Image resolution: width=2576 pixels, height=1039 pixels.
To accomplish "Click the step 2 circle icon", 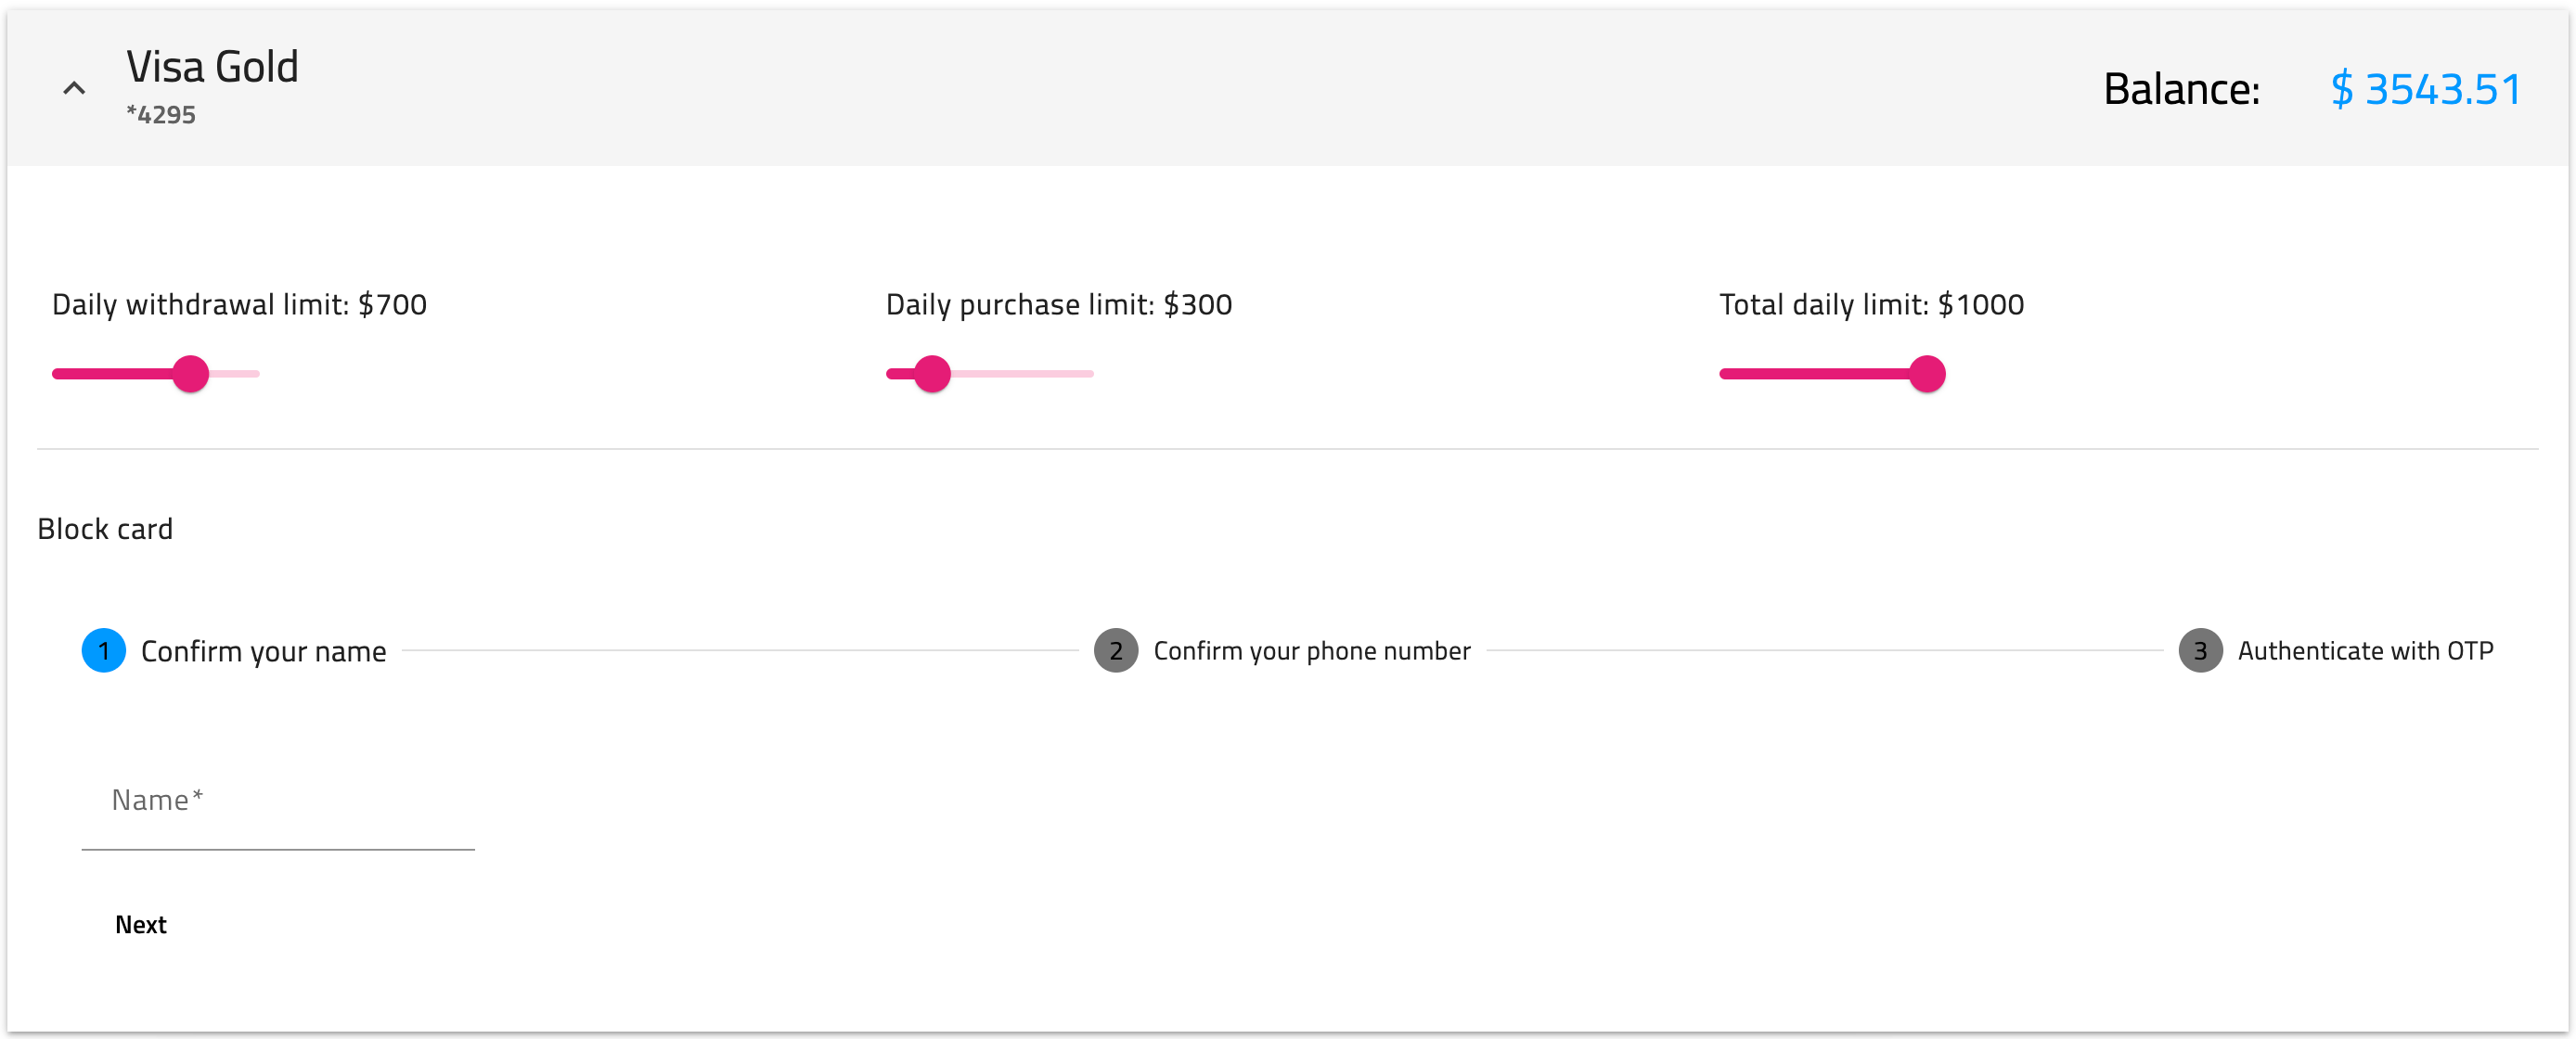I will click(1115, 651).
